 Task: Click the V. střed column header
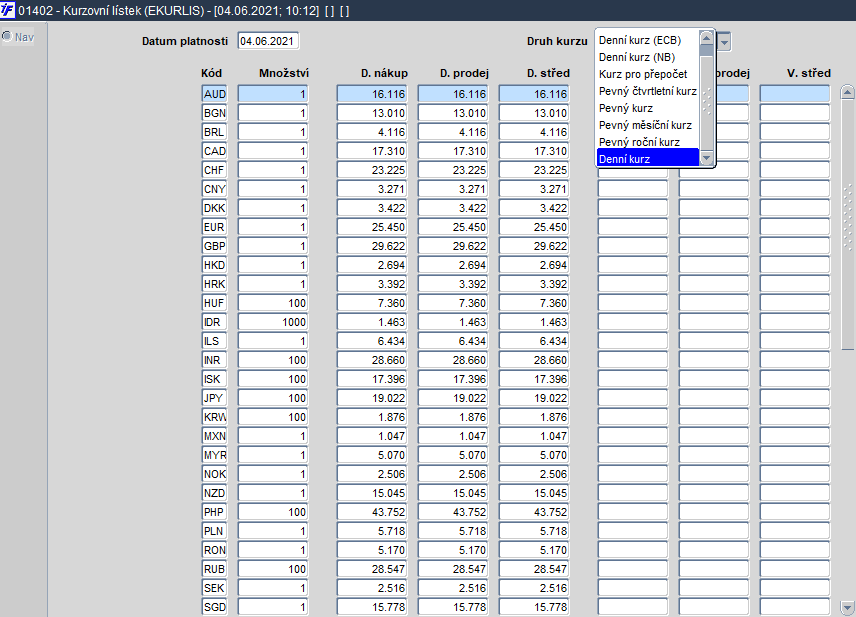pos(809,73)
